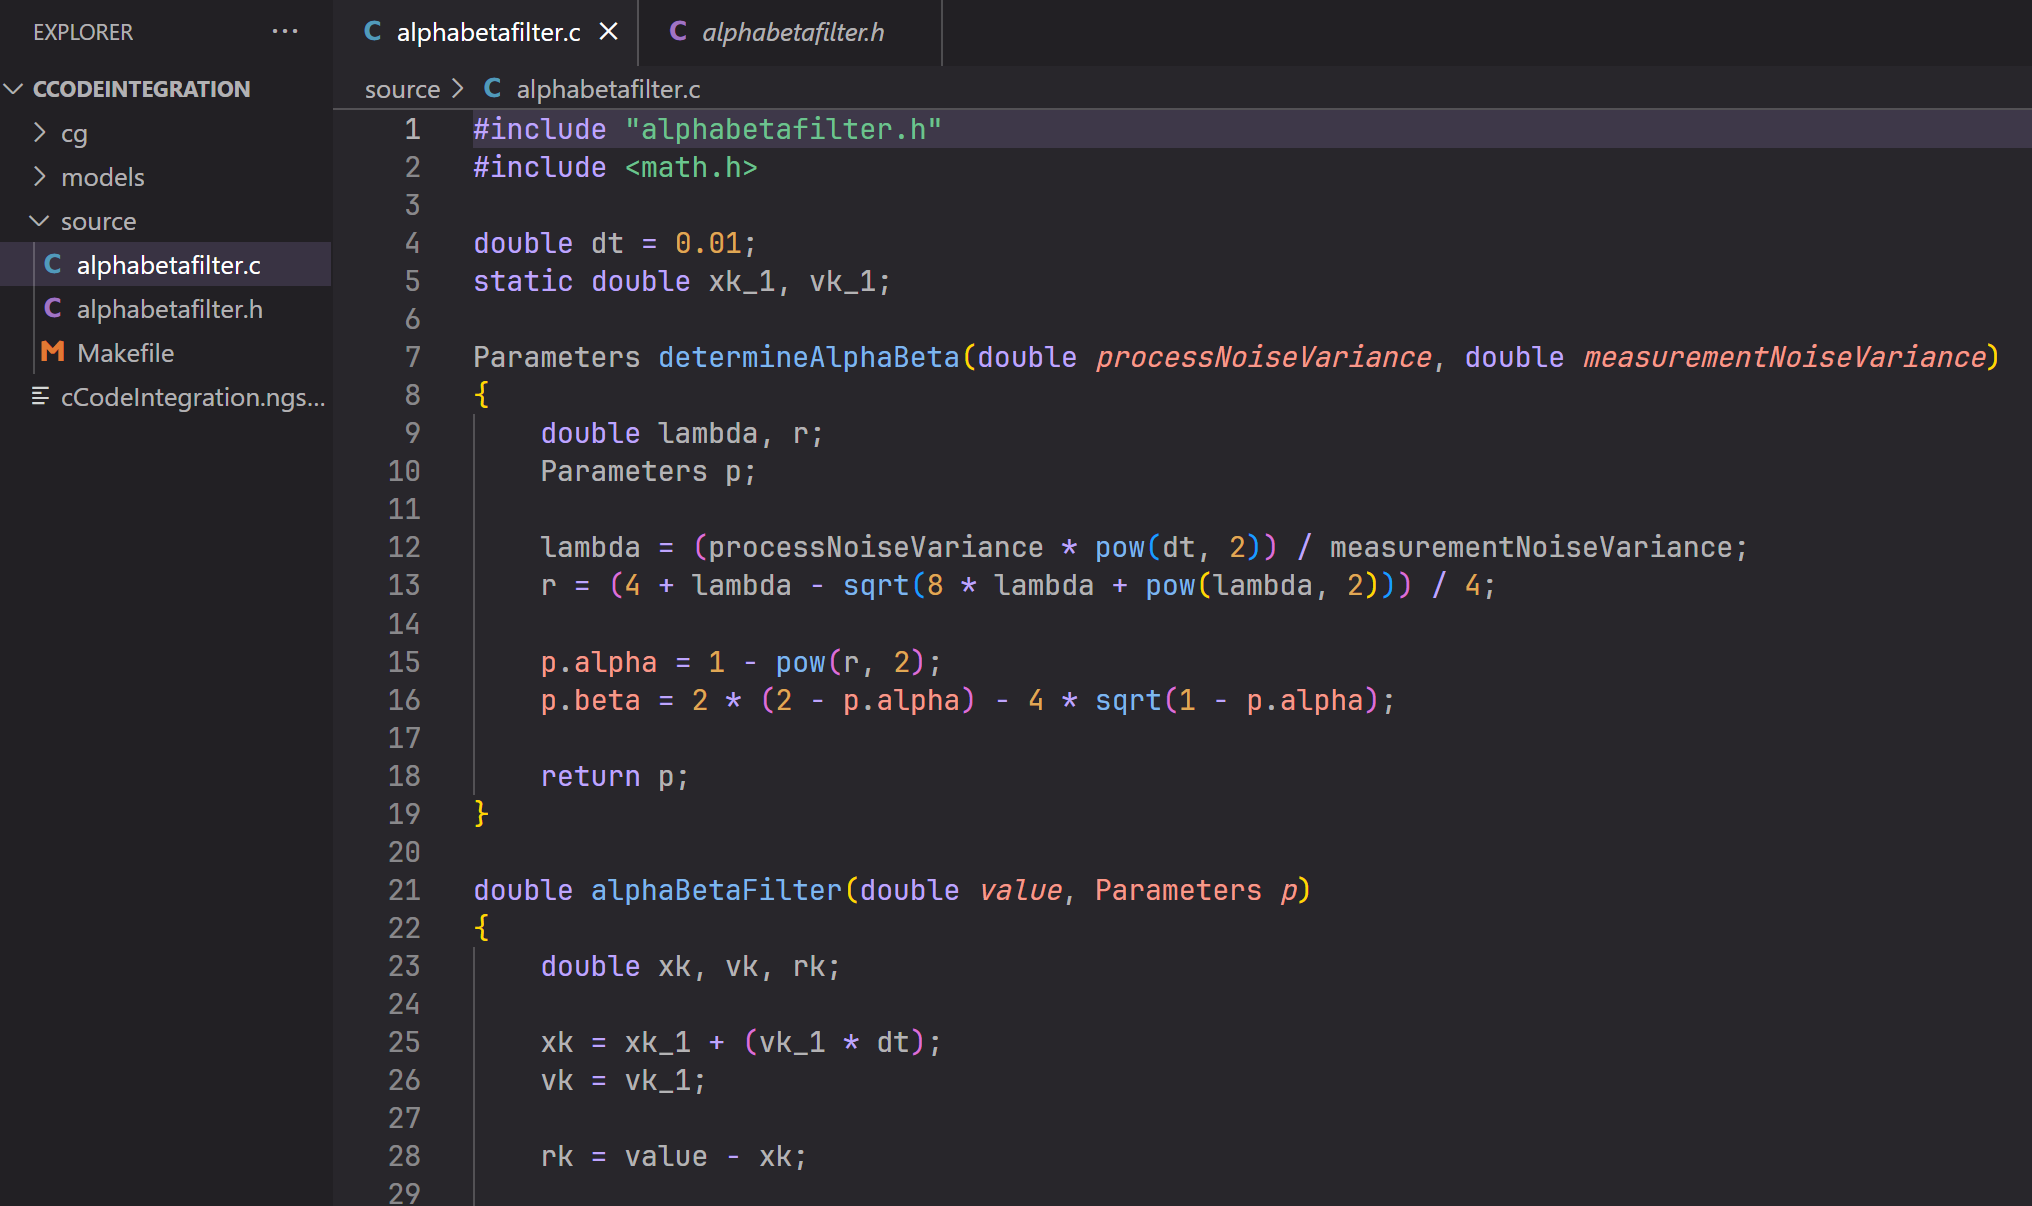The height and width of the screenshot is (1206, 2032).
Task: Click the source breadcrumb segment
Action: tap(402, 89)
